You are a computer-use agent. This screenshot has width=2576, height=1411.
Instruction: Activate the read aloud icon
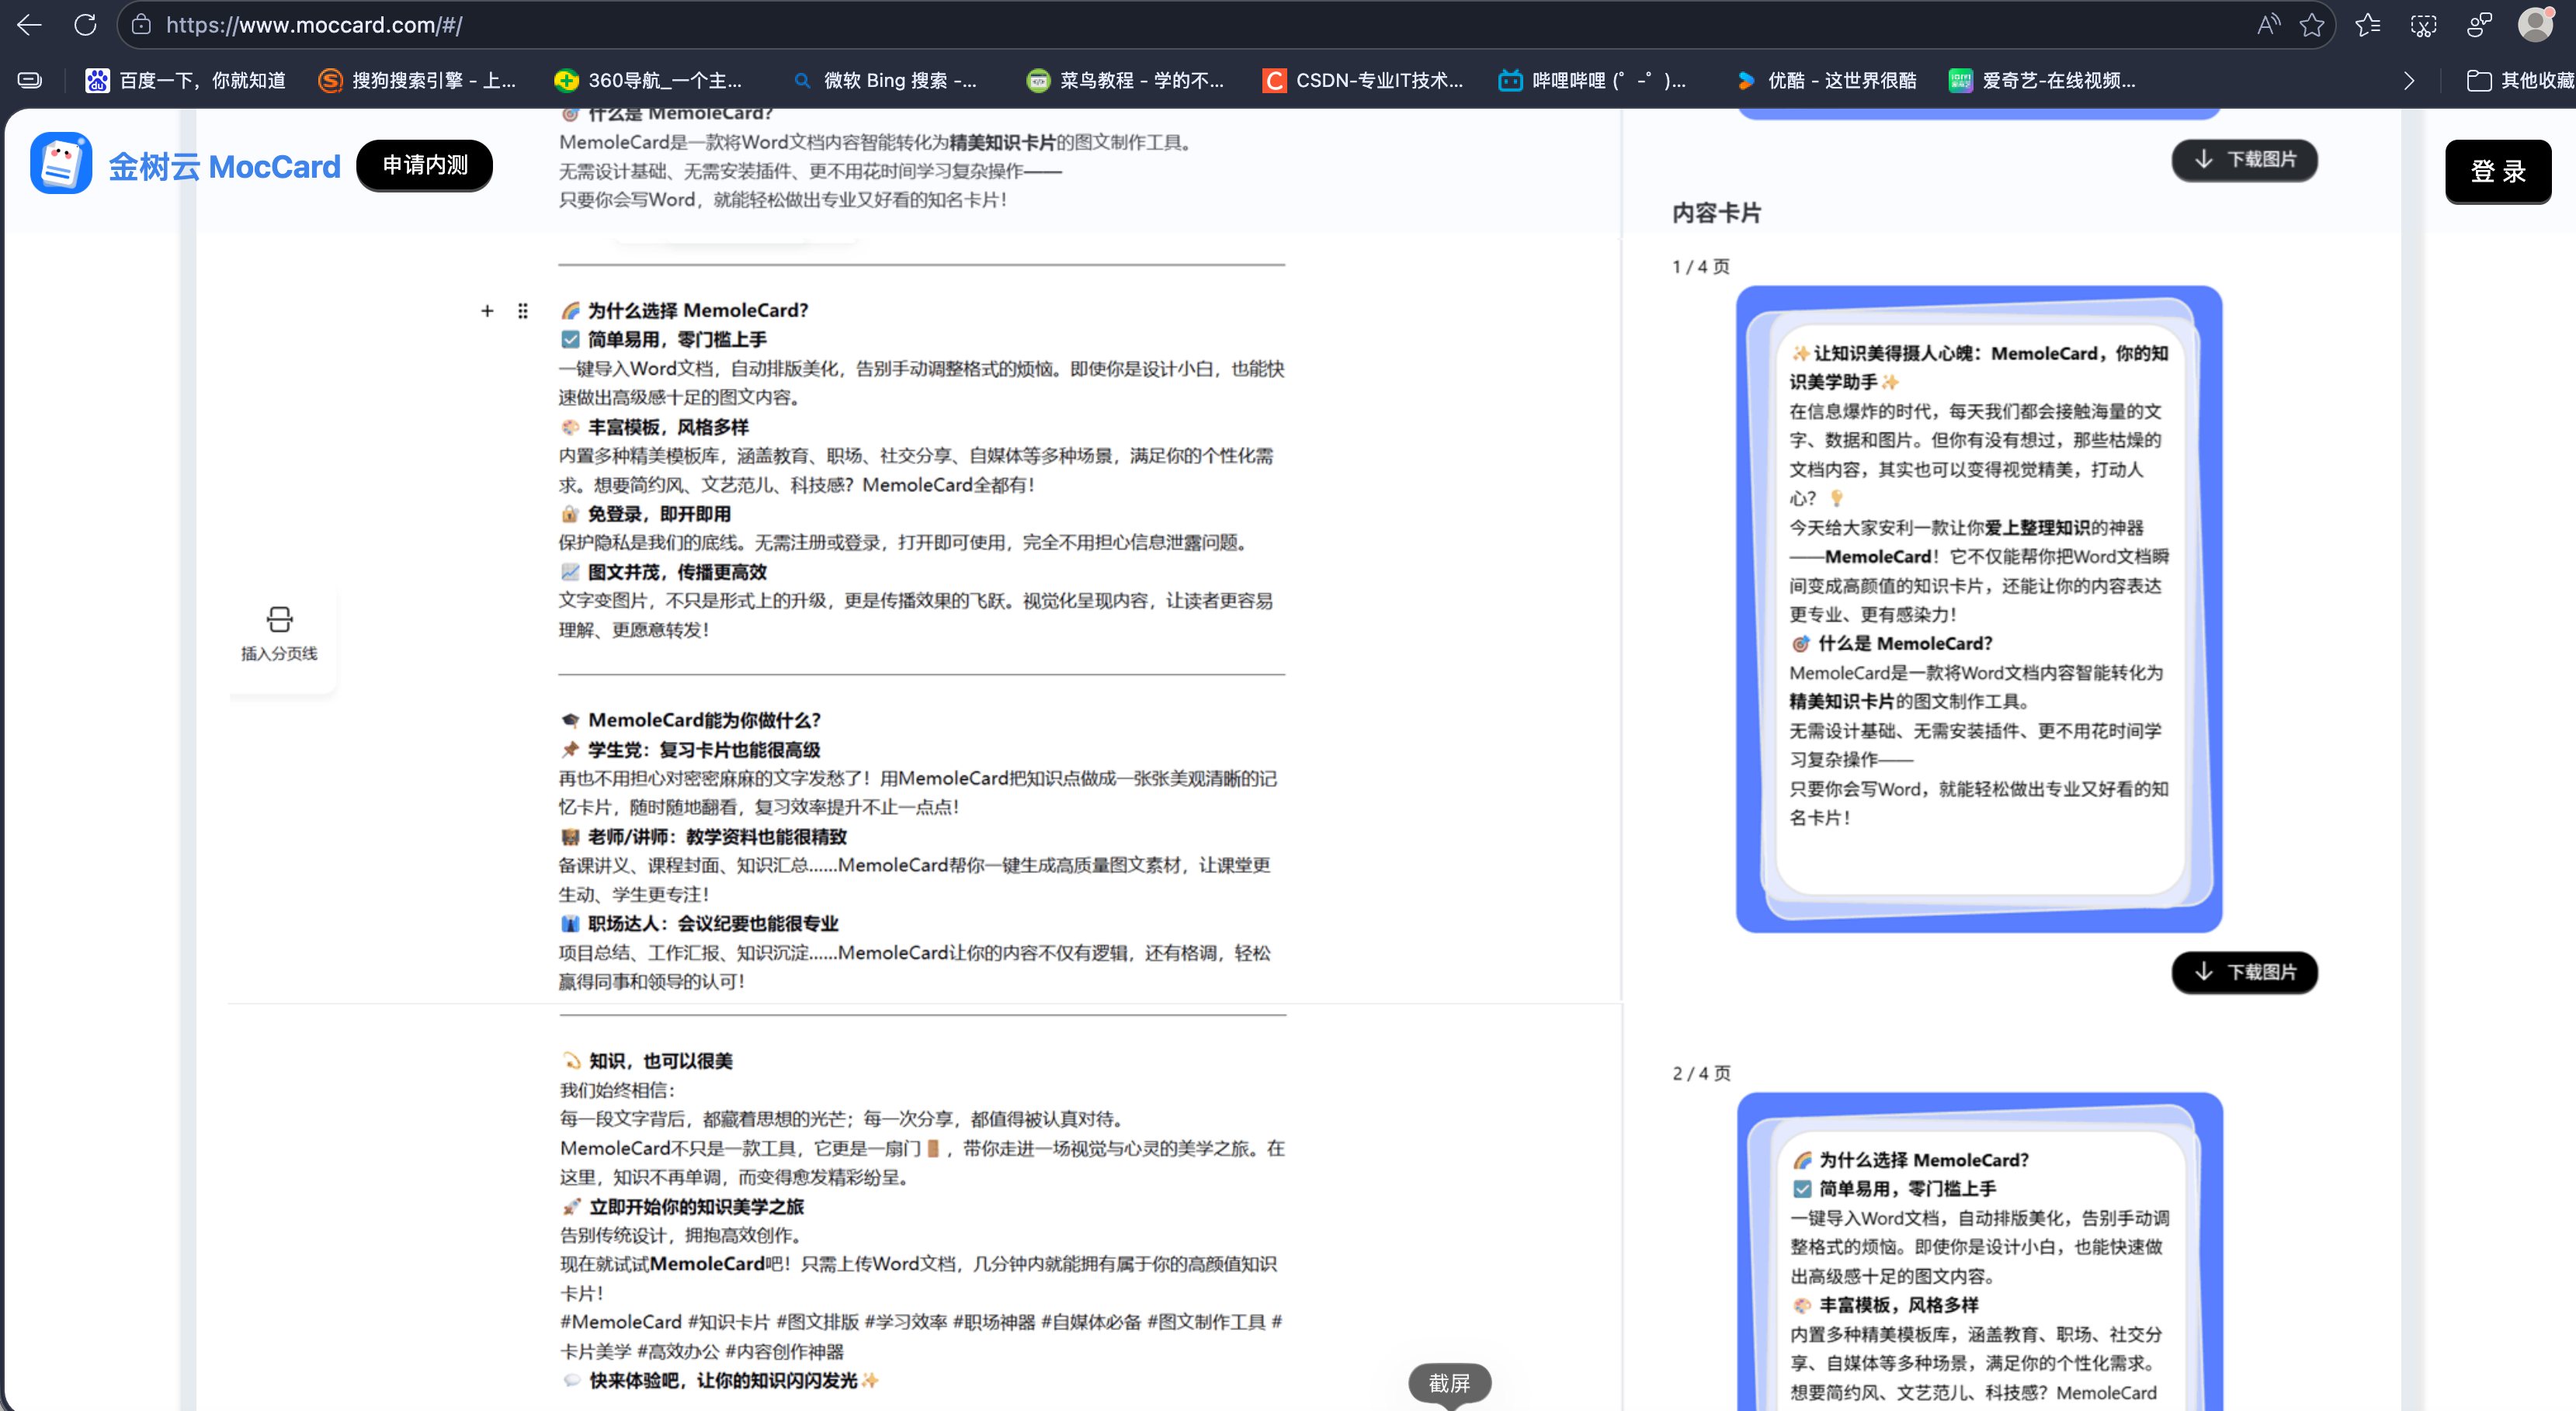pos(2268,25)
